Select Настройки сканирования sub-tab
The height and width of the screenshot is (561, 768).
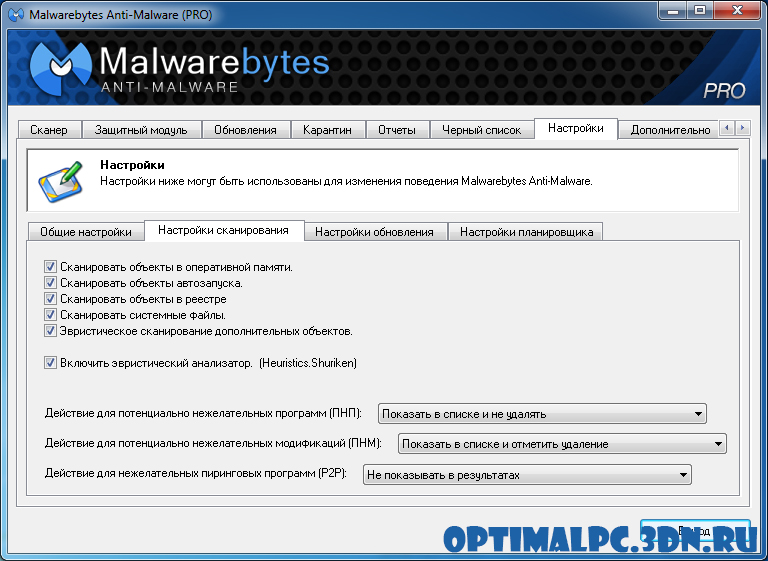[x=223, y=230]
